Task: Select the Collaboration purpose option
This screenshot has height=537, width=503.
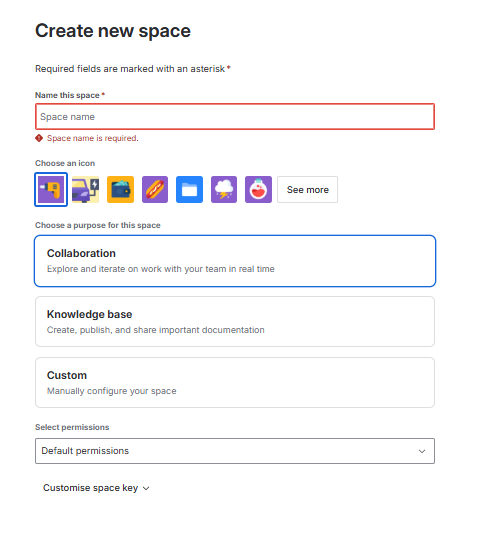Action: (x=235, y=261)
